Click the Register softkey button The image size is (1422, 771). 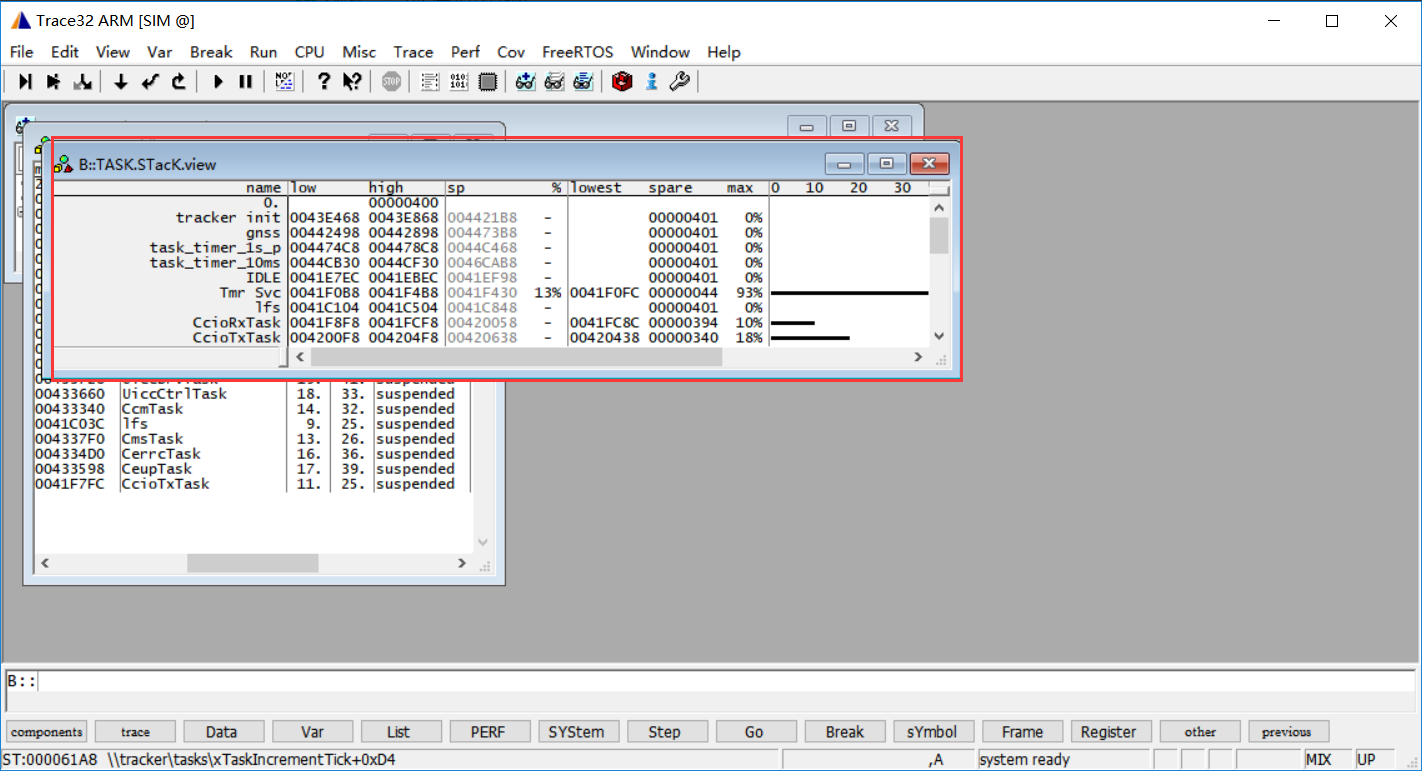pyautogui.click(x=1109, y=732)
